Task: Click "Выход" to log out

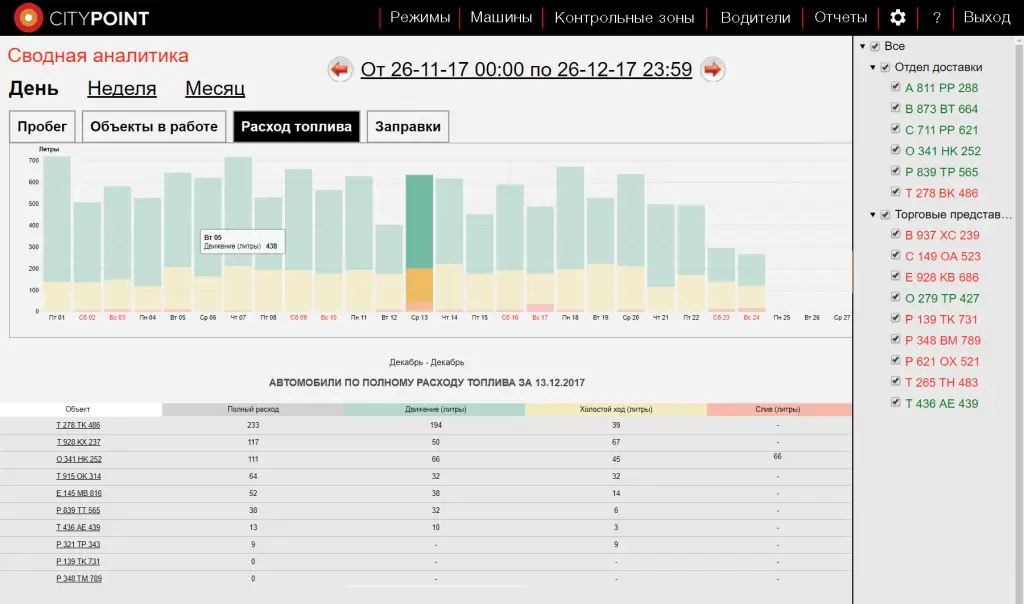Action: tap(986, 18)
